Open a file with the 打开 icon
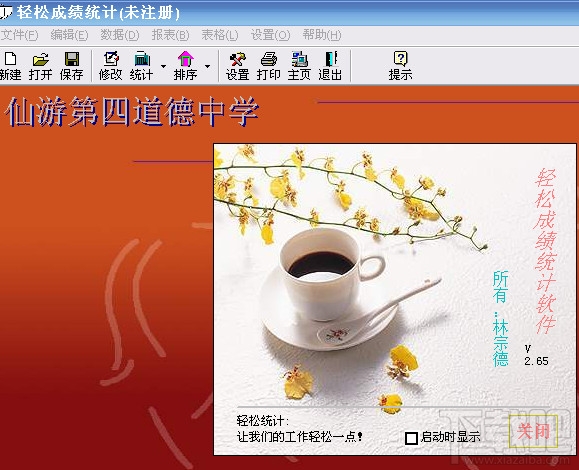 pos(40,66)
